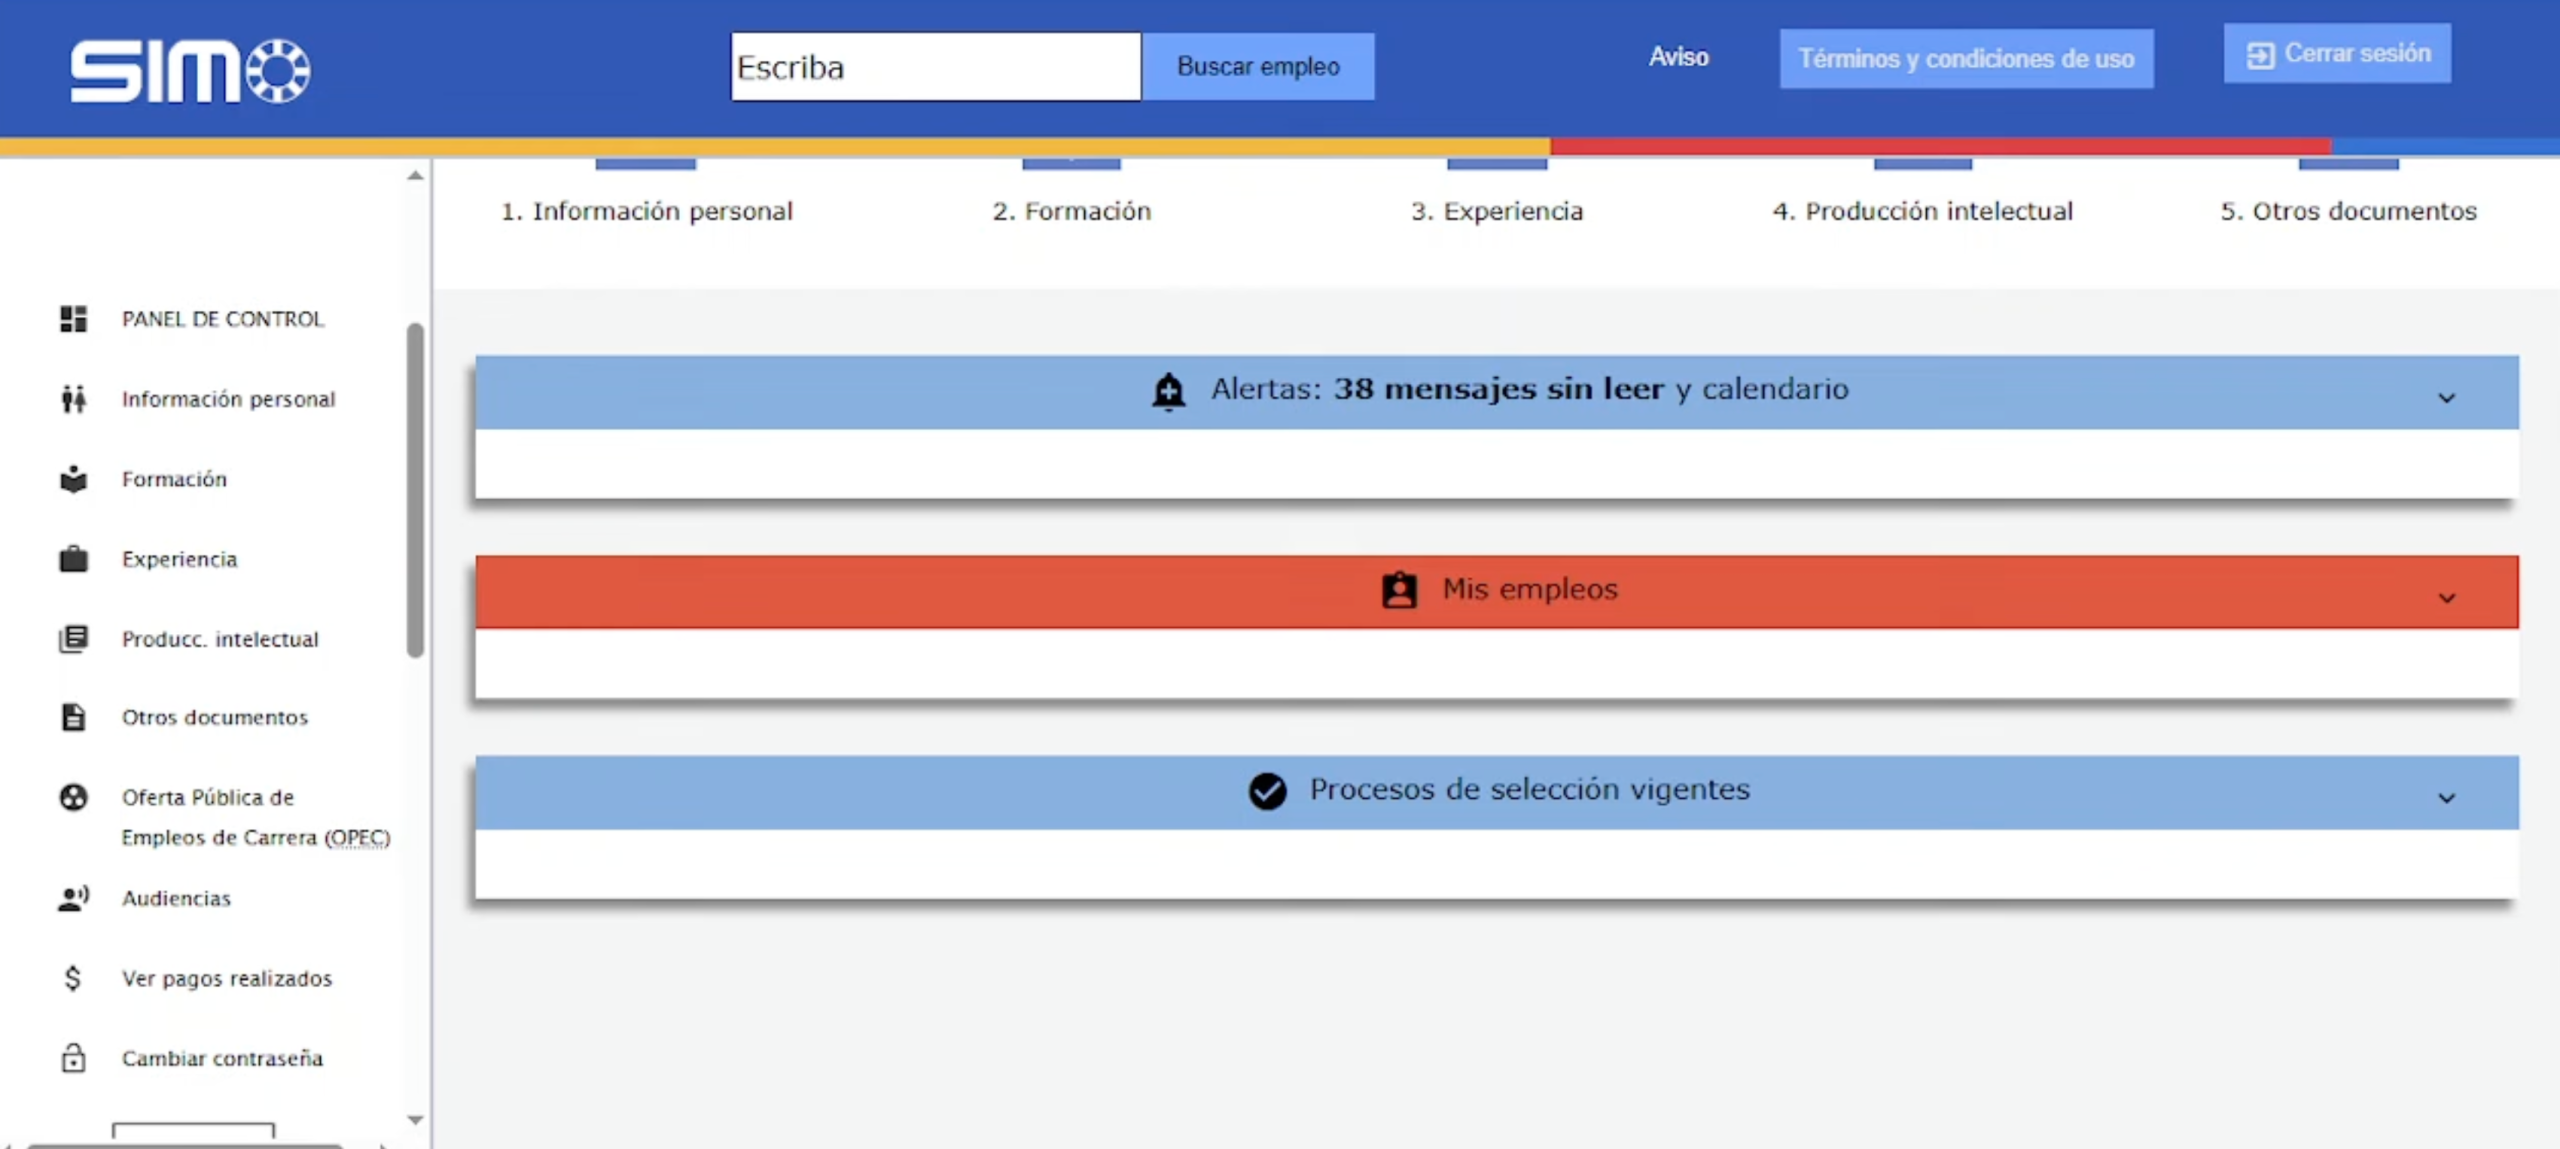
Task: Expand the Alertas messages section
Action: [x=2446, y=399]
